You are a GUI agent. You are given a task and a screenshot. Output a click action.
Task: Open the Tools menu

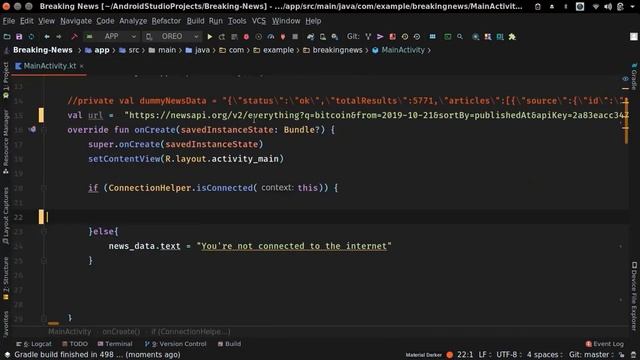coord(237,21)
